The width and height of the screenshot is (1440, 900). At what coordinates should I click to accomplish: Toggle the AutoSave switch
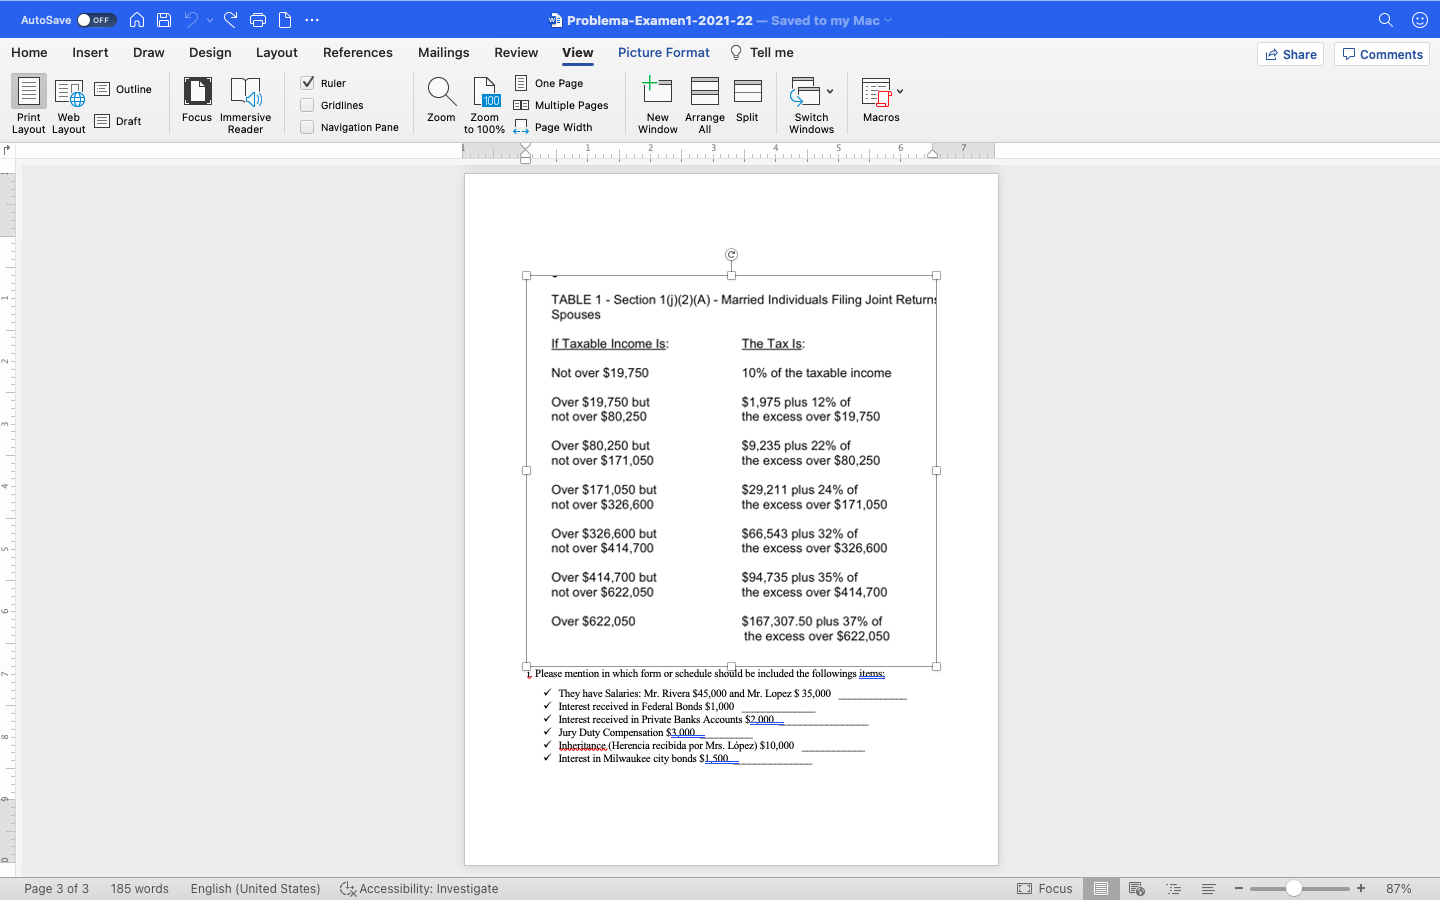97,20
